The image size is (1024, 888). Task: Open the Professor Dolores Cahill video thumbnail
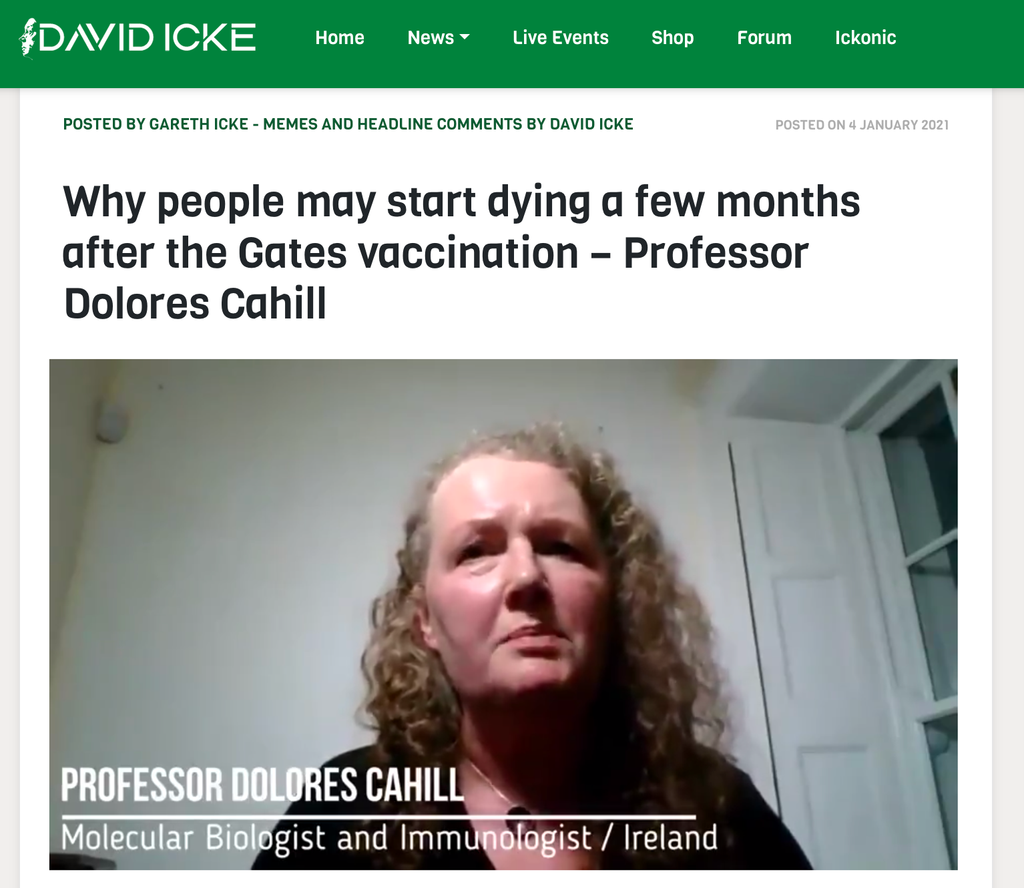click(504, 614)
